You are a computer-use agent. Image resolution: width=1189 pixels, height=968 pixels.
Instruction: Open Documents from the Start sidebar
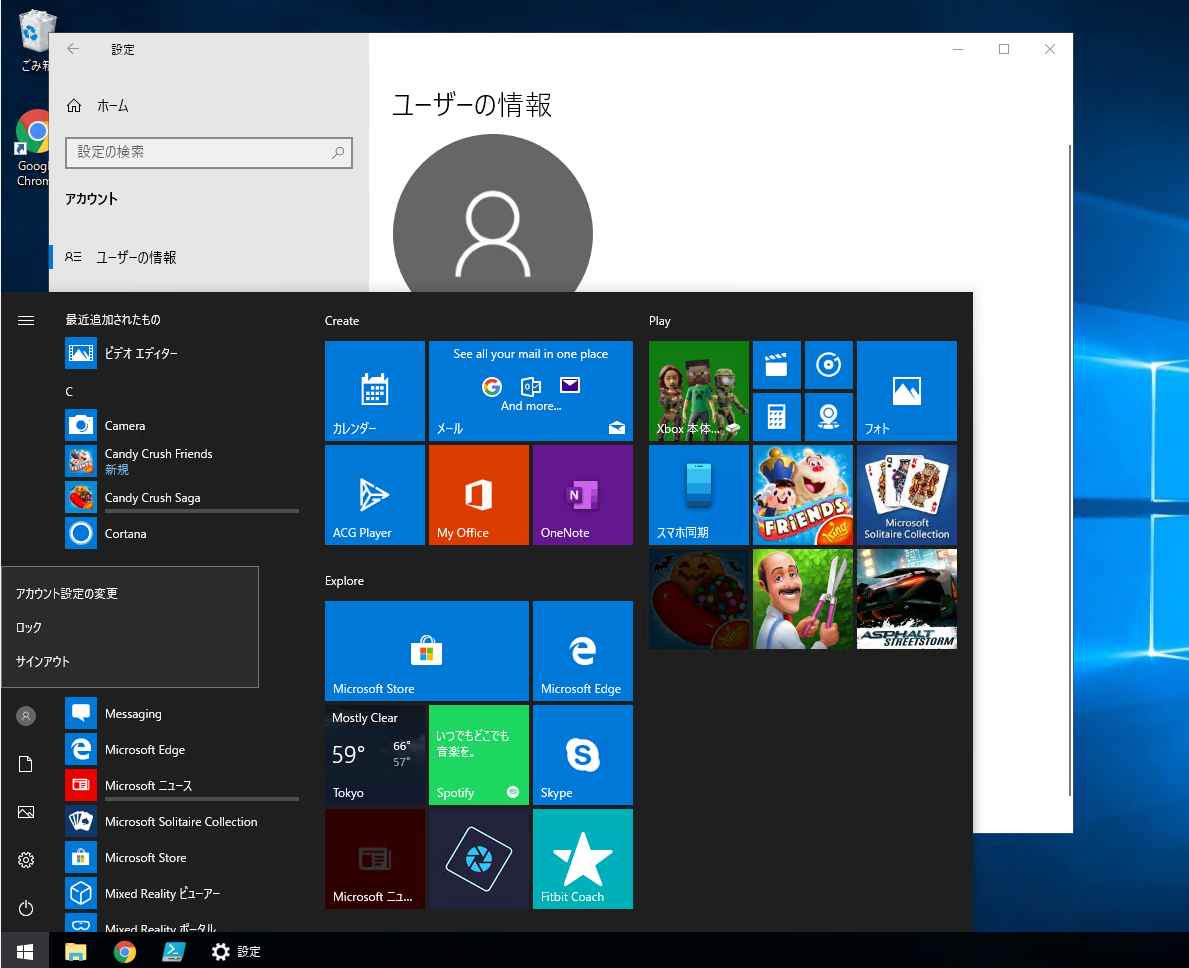click(26, 764)
